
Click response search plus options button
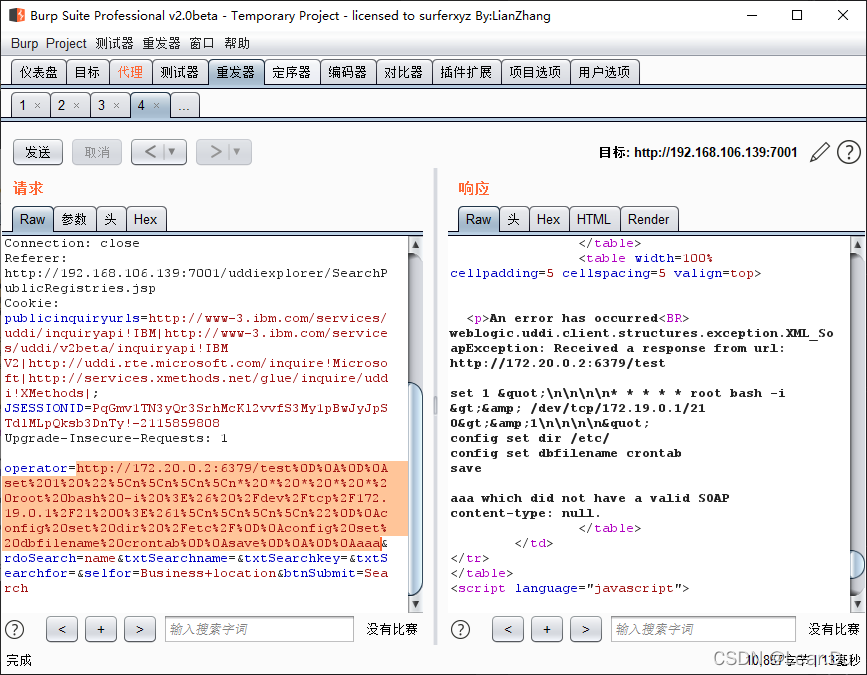click(547, 629)
